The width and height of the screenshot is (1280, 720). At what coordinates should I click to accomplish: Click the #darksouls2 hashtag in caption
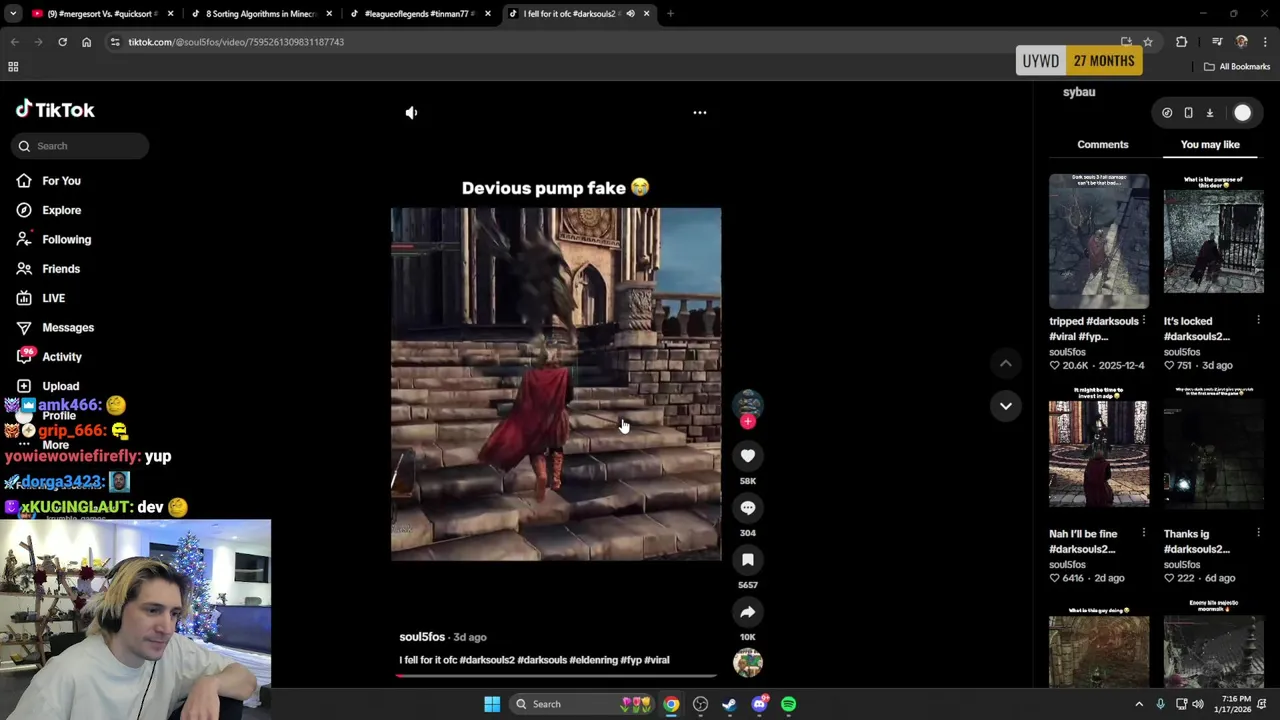point(487,660)
